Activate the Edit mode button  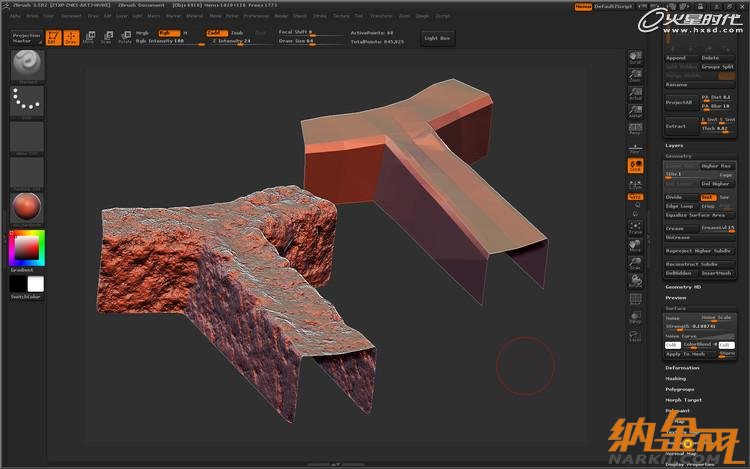tap(53, 38)
